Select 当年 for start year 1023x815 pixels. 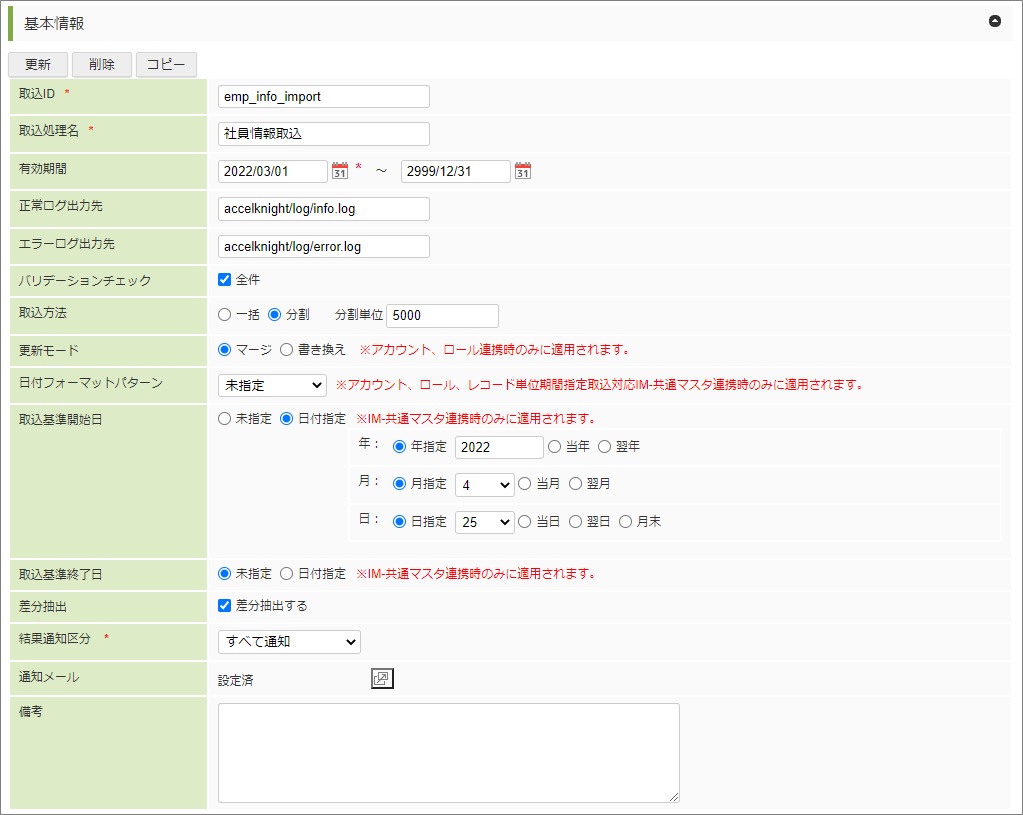(555, 447)
